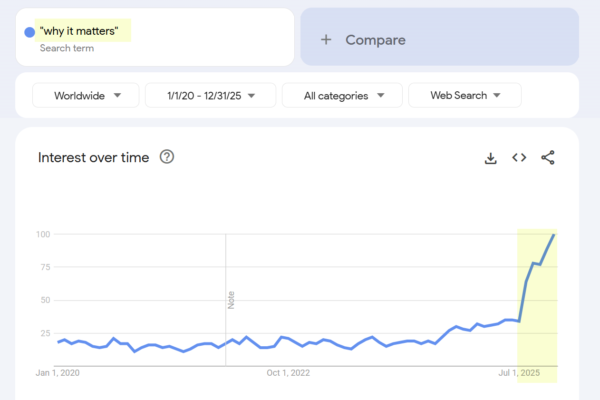Click the plus icon beside Compare
The width and height of the screenshot is (600, 400).
pyautogui.click(x=325, y=40)
